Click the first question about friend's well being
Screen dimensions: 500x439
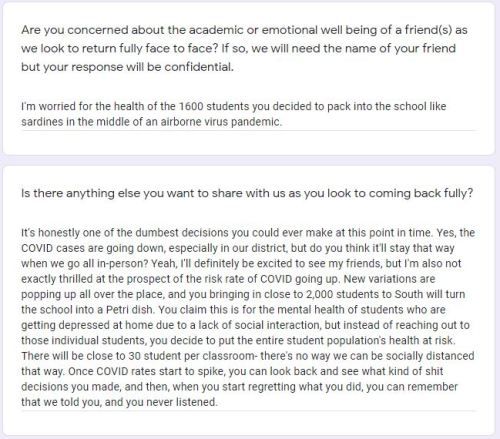point(244,48)
